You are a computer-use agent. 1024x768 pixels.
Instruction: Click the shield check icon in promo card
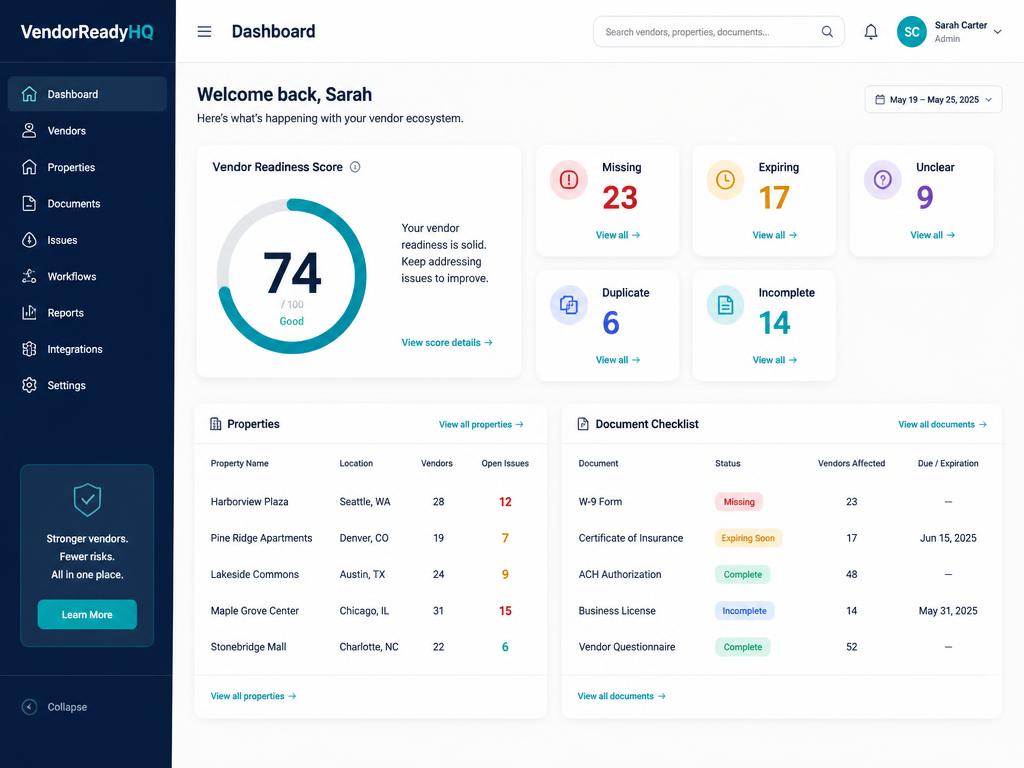point(87,500)
